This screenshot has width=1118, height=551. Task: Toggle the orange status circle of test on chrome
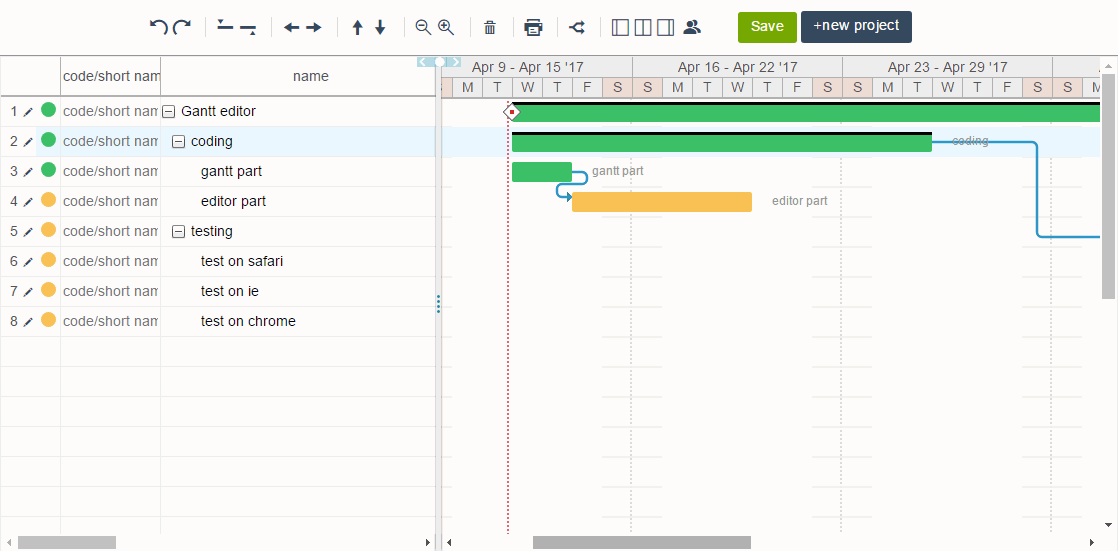48,319
